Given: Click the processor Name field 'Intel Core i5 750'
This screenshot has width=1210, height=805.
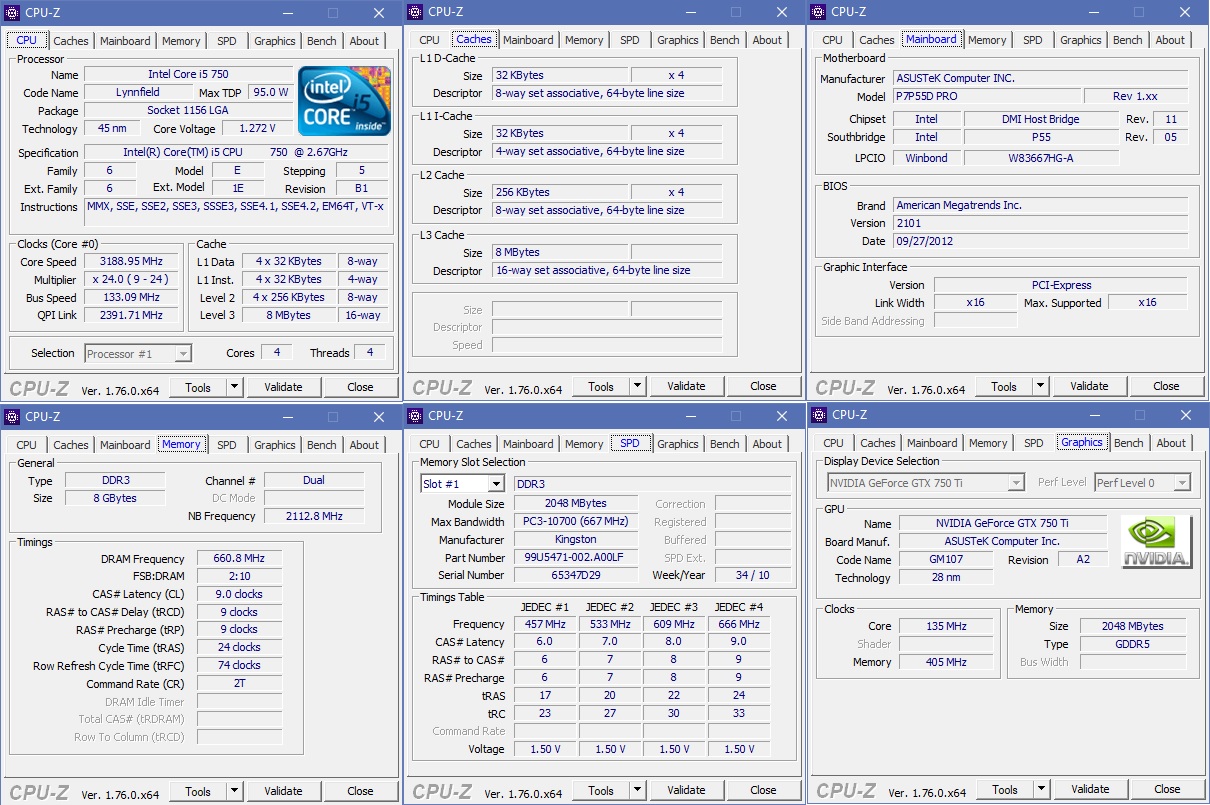Looking at the screenshot, I should [x=188, y=75].
